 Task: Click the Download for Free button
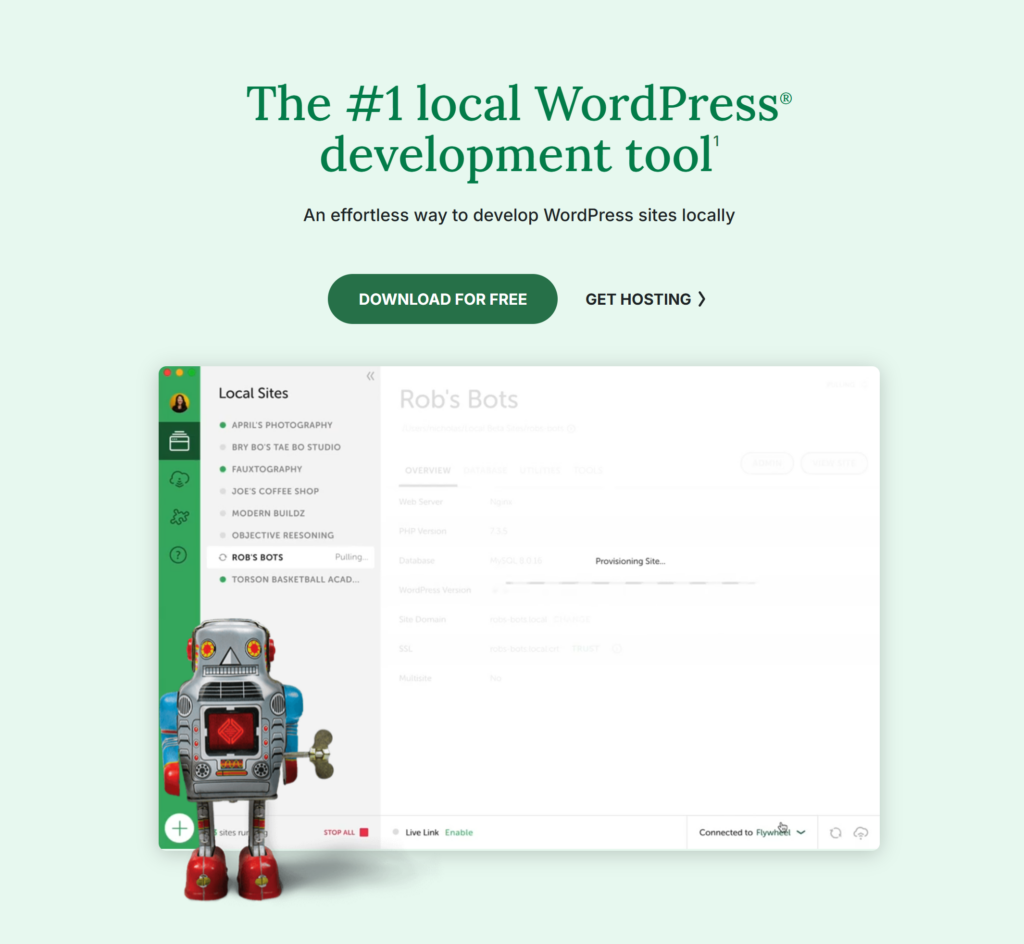(x=442, y=299)
